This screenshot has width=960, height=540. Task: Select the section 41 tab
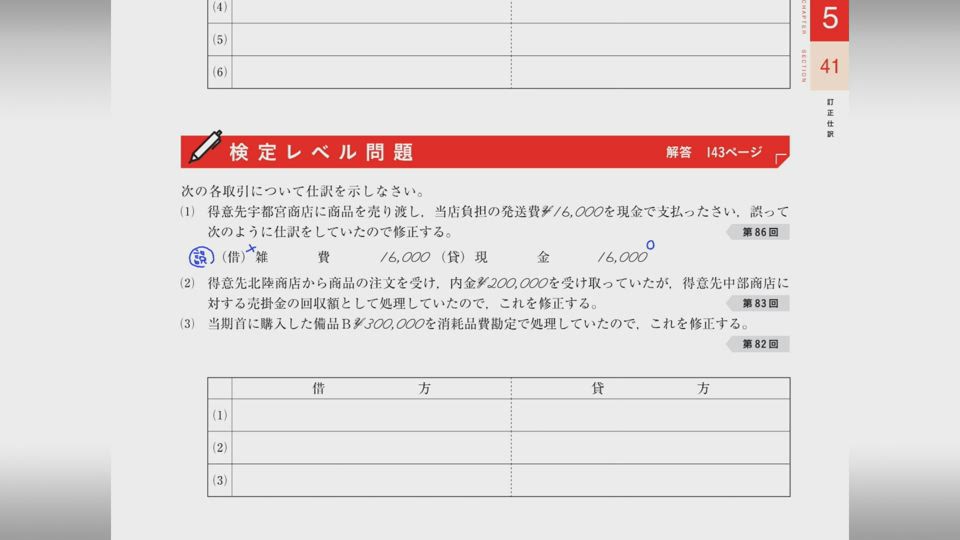click(829, 67)
